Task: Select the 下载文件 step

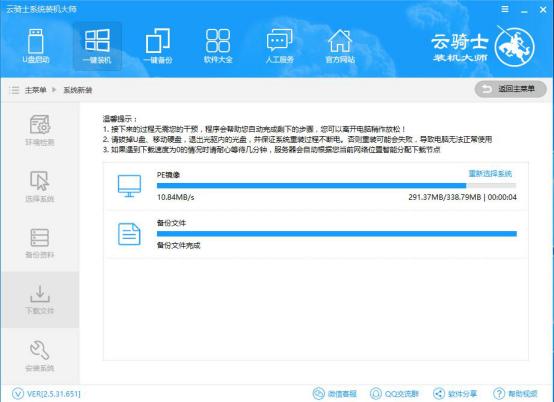Action: (40, 300)
